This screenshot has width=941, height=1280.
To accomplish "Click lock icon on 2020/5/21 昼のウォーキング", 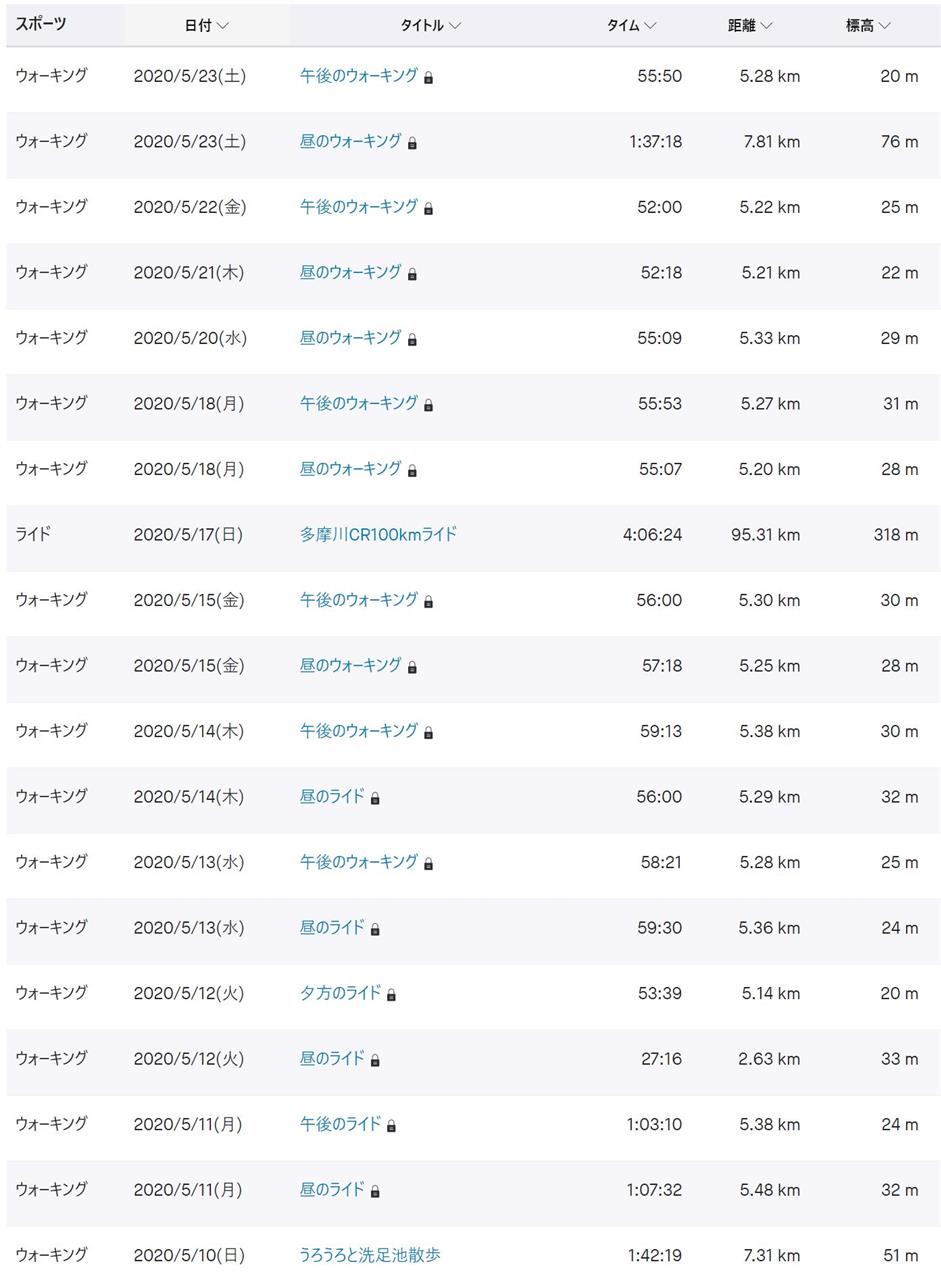I will [x=412, y=274].
